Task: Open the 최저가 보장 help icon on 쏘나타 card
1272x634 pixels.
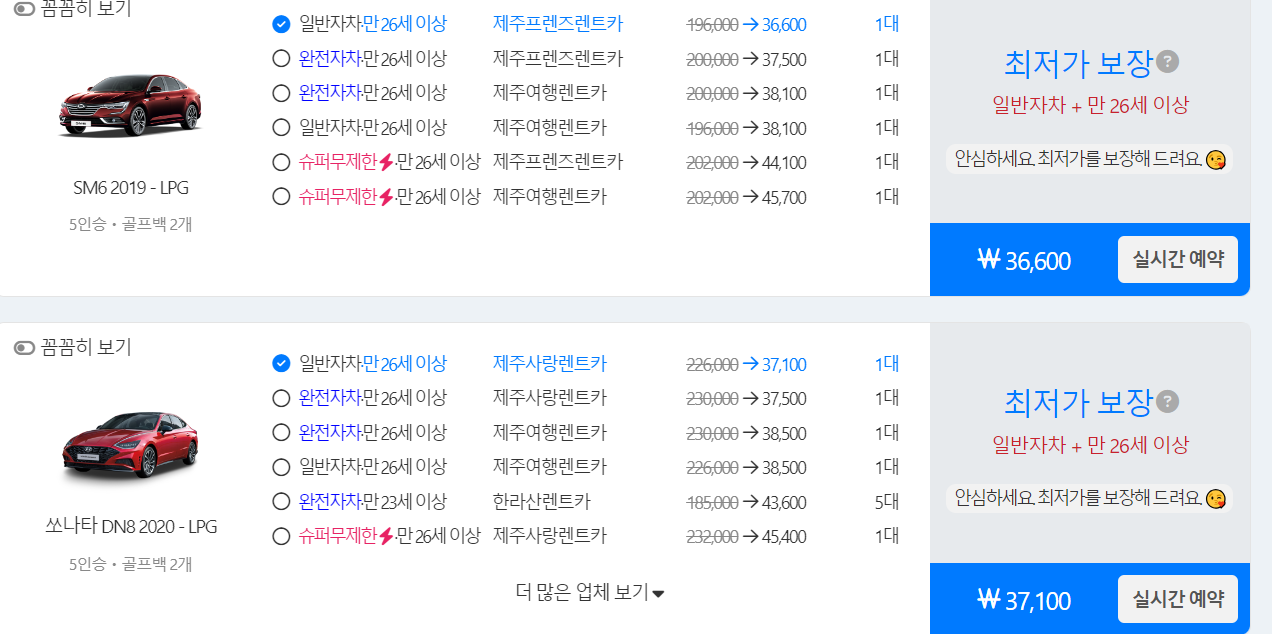Action: [x=1168, y=401]
